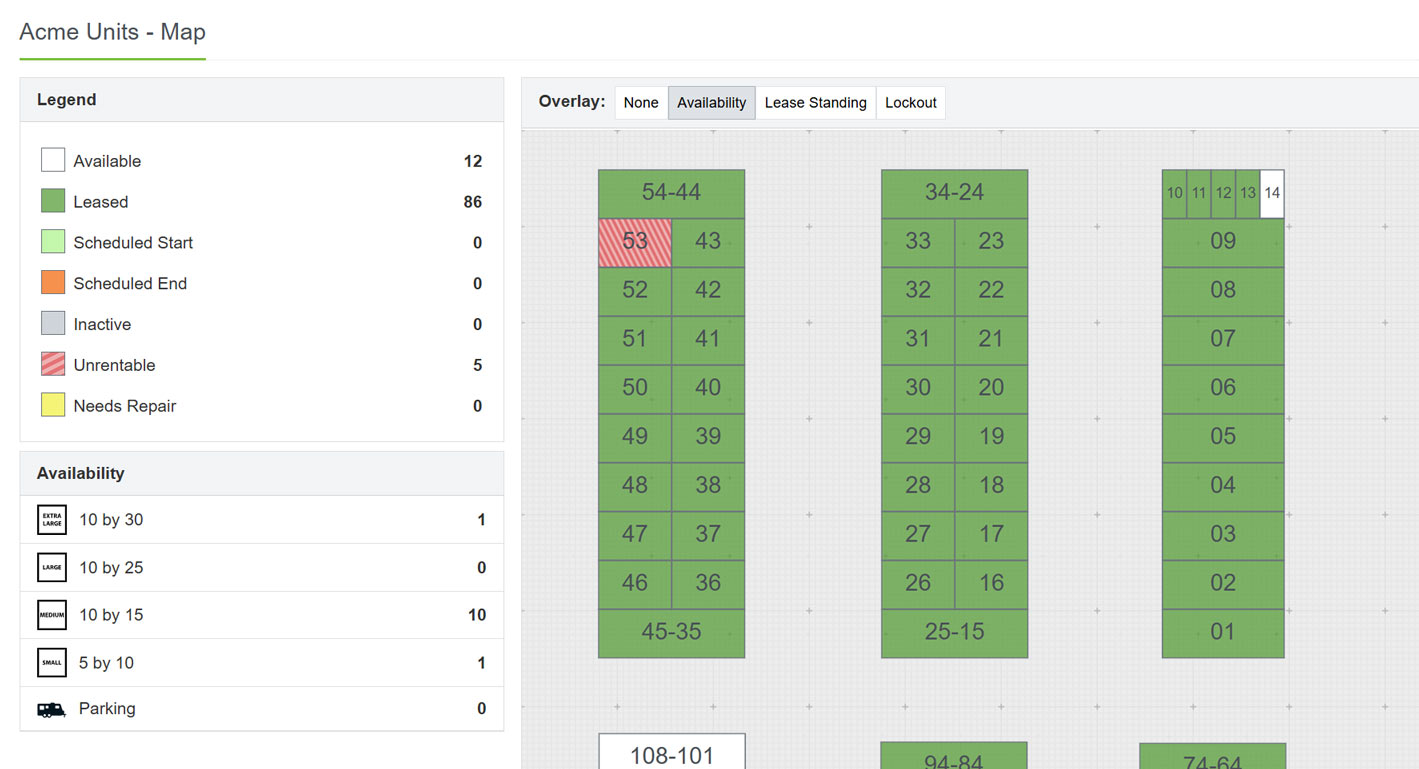Click the 10 by 30 availability row

(x=262, y=520)
